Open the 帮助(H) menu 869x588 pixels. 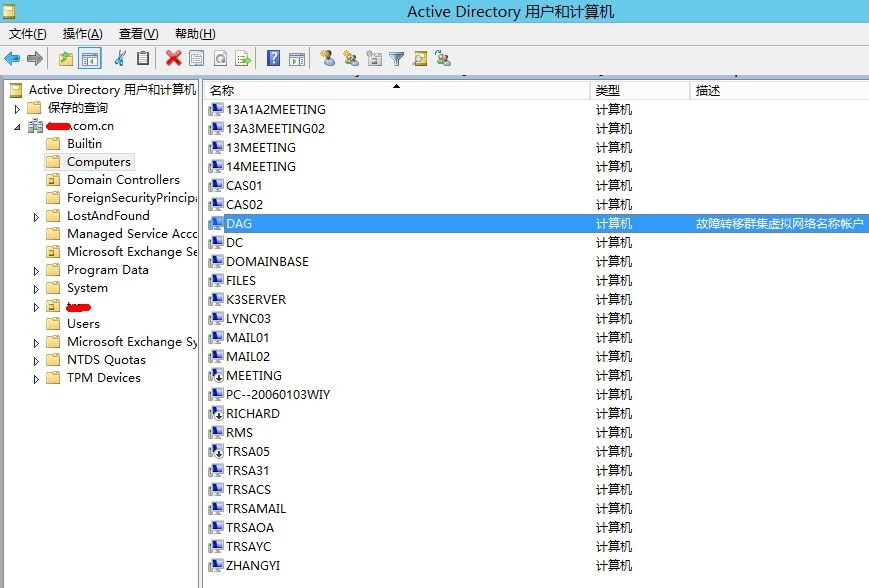pyautogui.click(x=195, y=34)
